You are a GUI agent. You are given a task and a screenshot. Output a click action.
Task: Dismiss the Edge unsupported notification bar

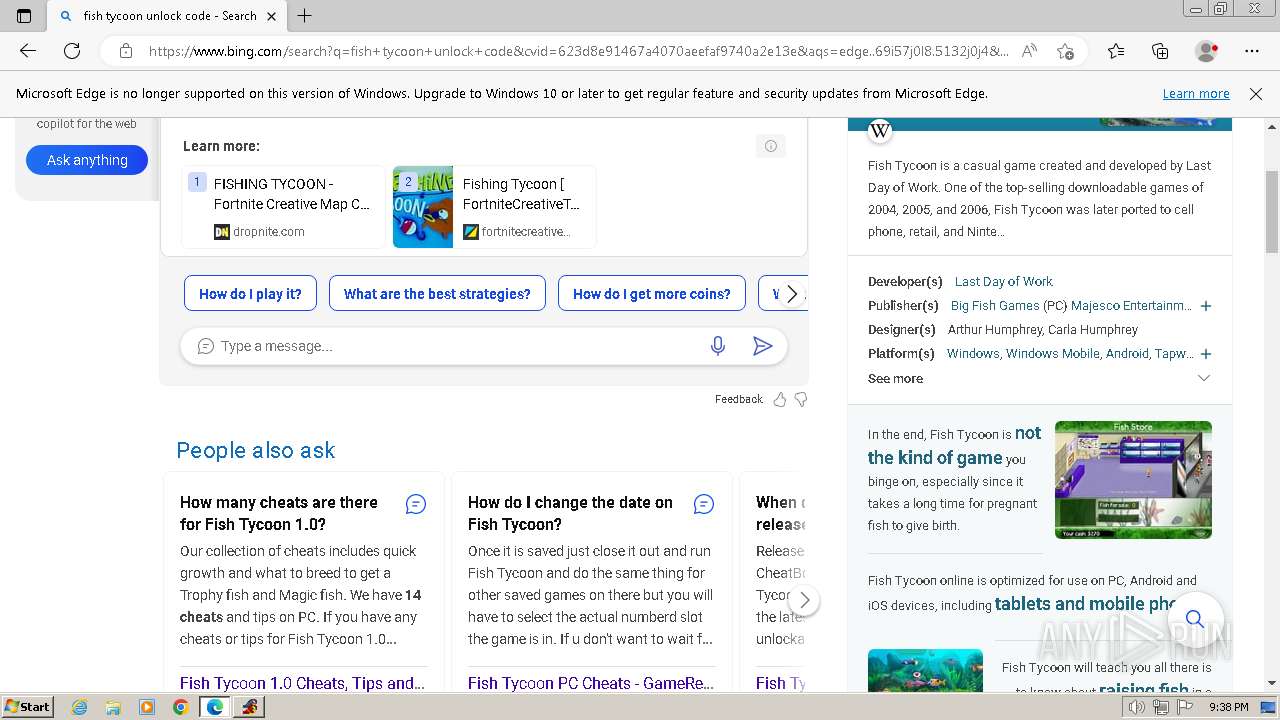pos(1256,94)
